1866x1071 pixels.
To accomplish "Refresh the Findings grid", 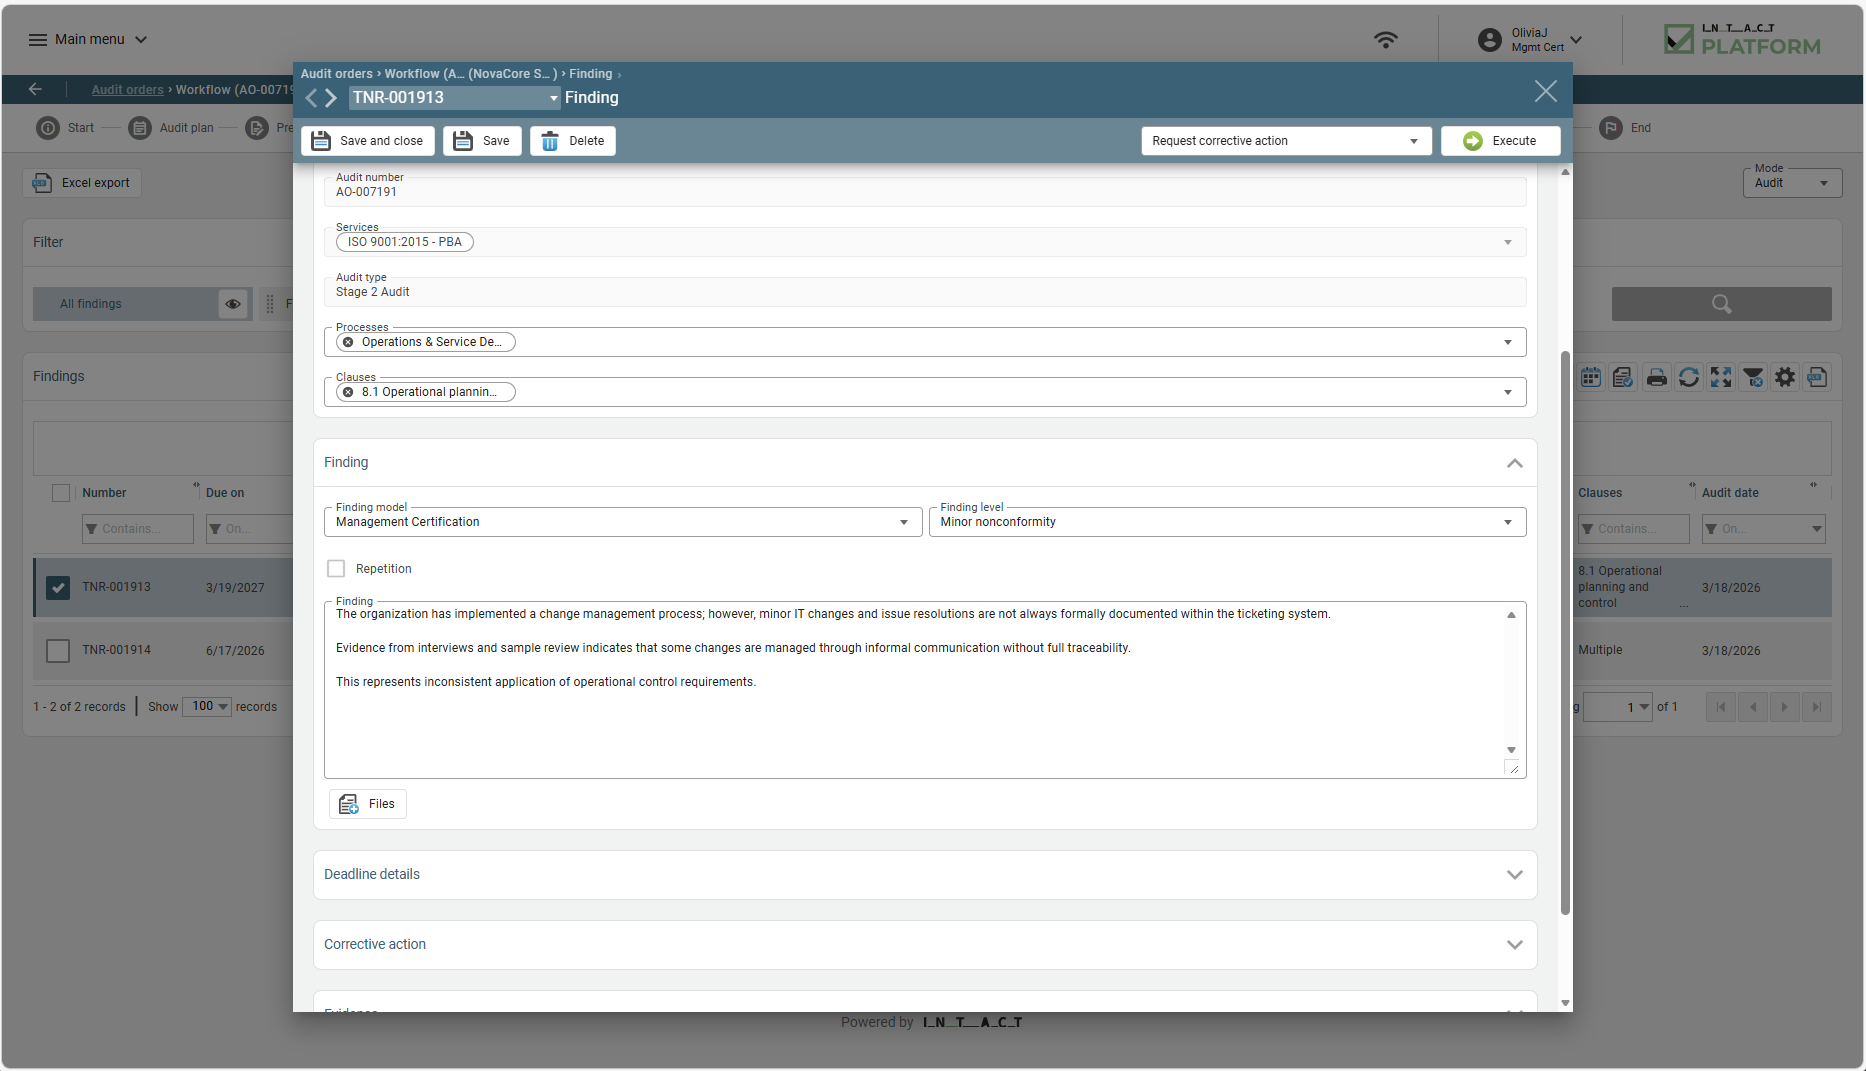I will (x=1688, y=377).
